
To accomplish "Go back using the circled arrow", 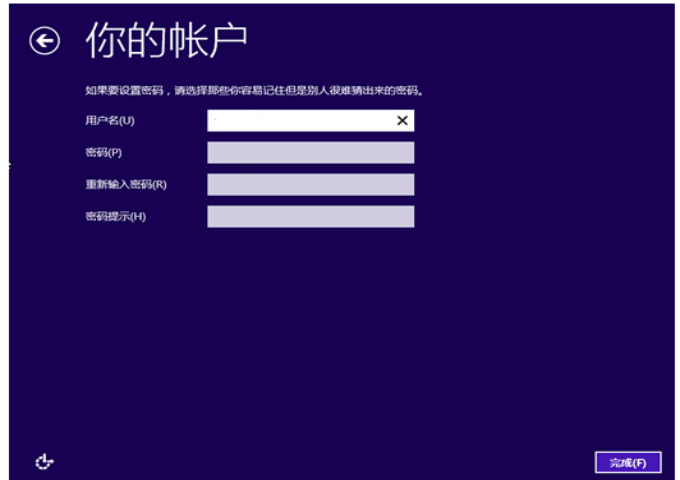I will 44,41.
